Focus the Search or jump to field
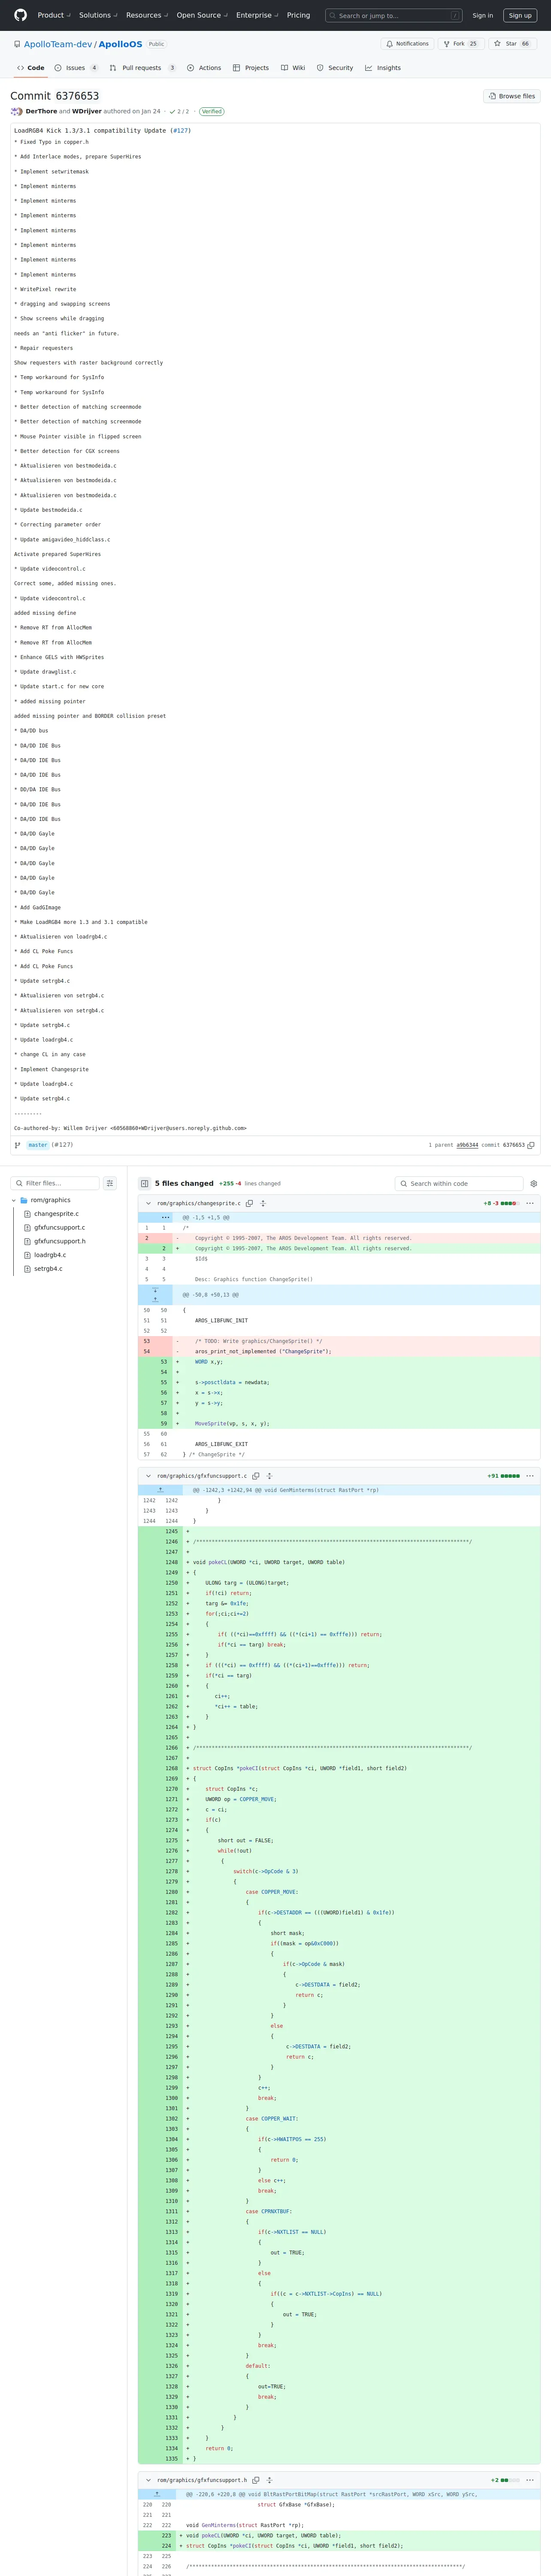The width and height of the screenshot is (551, 2576). pos(394,15)
